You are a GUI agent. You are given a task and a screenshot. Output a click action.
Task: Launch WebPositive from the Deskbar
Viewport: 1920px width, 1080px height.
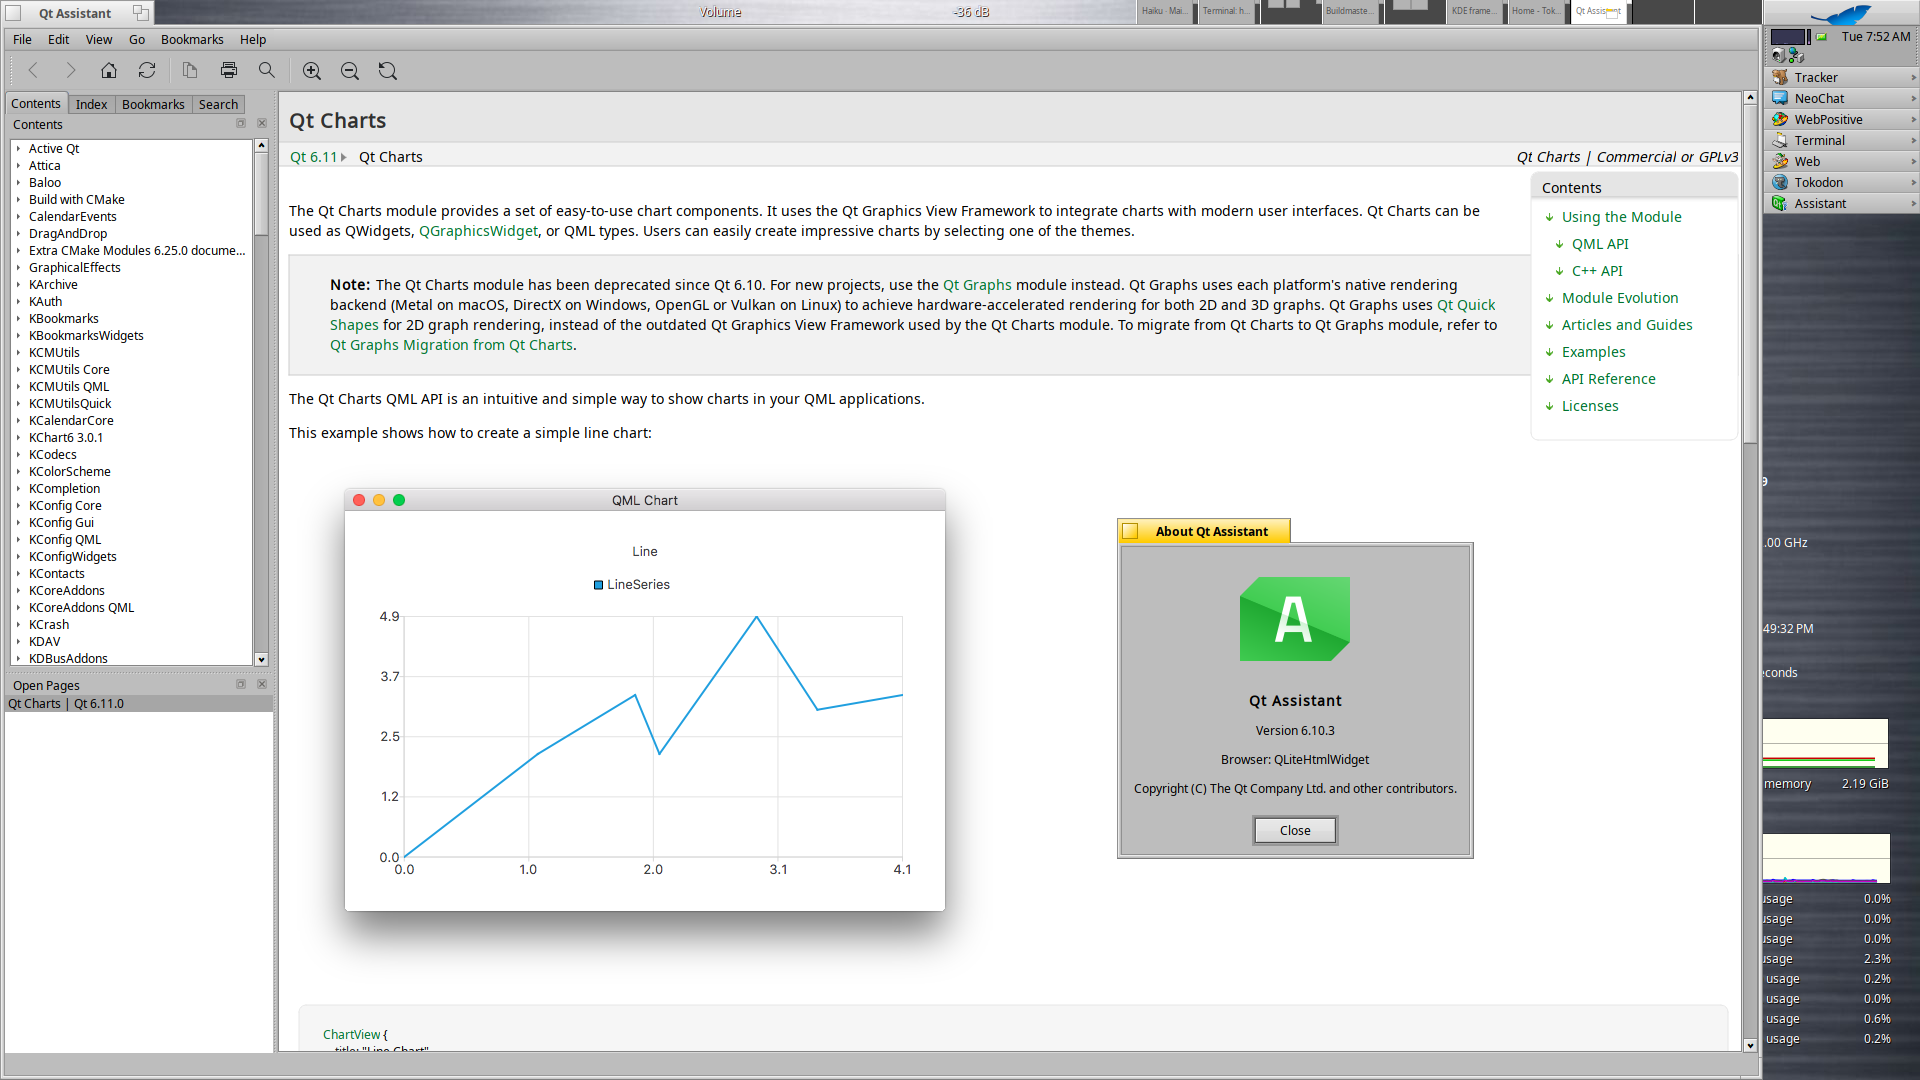tap(1842, 119)
